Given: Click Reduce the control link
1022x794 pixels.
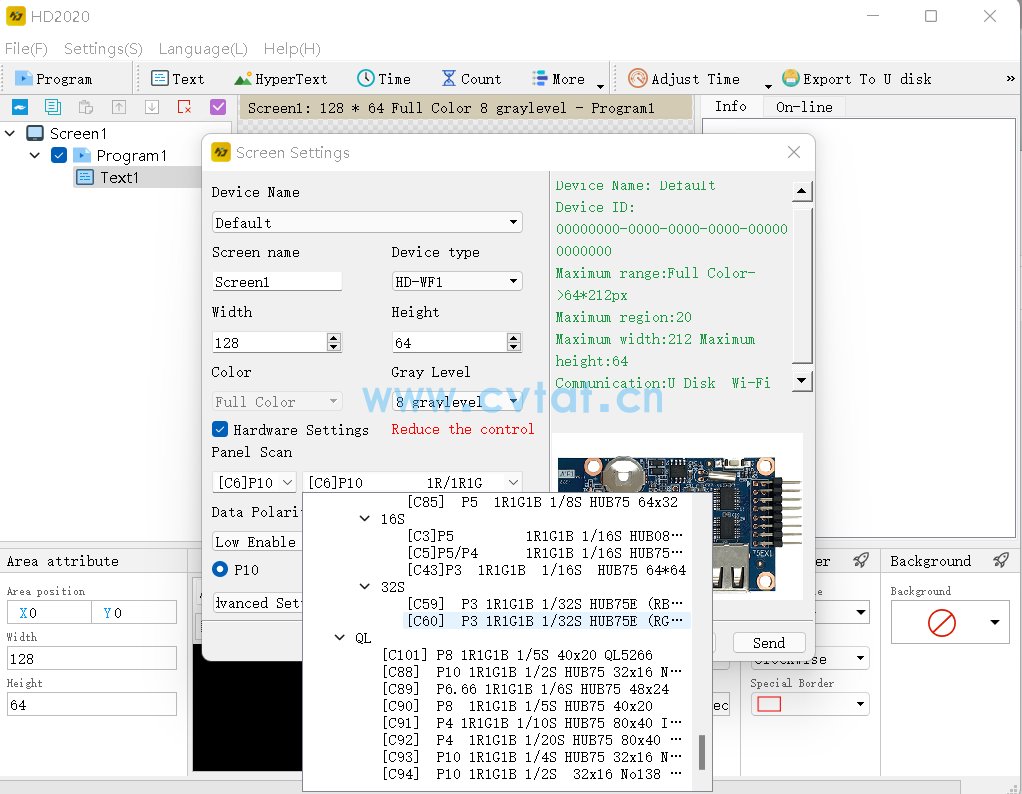Looking at the screenshot, I should tap(462, 429).
